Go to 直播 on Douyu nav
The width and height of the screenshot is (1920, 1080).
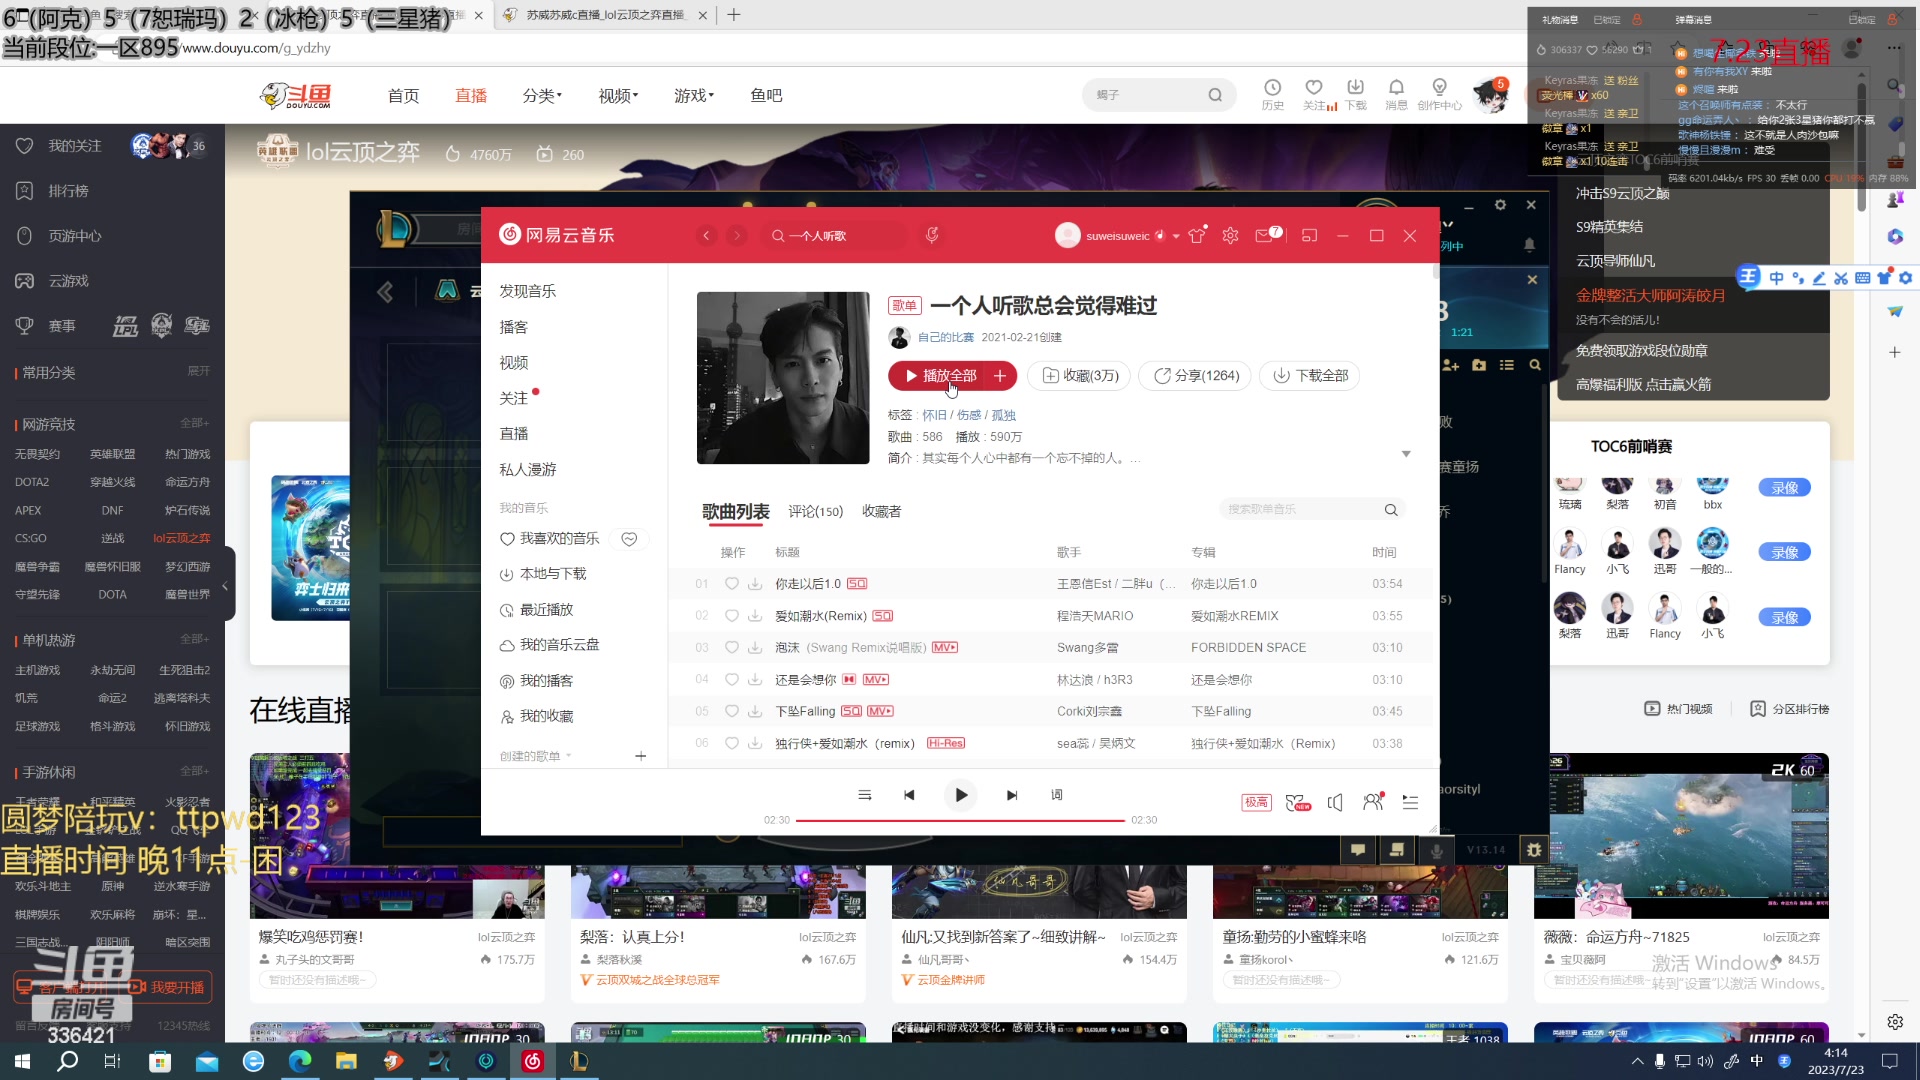coord(471,95)
